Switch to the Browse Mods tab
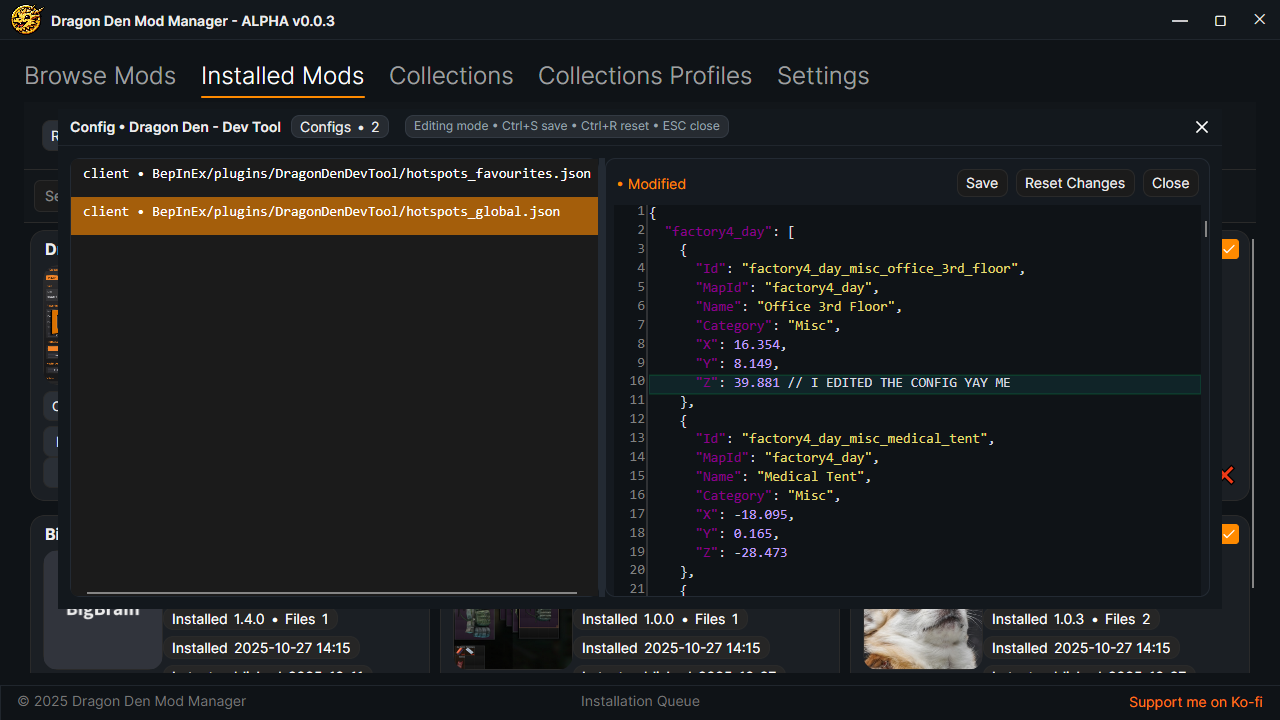1280x720 pixels. 100,76
